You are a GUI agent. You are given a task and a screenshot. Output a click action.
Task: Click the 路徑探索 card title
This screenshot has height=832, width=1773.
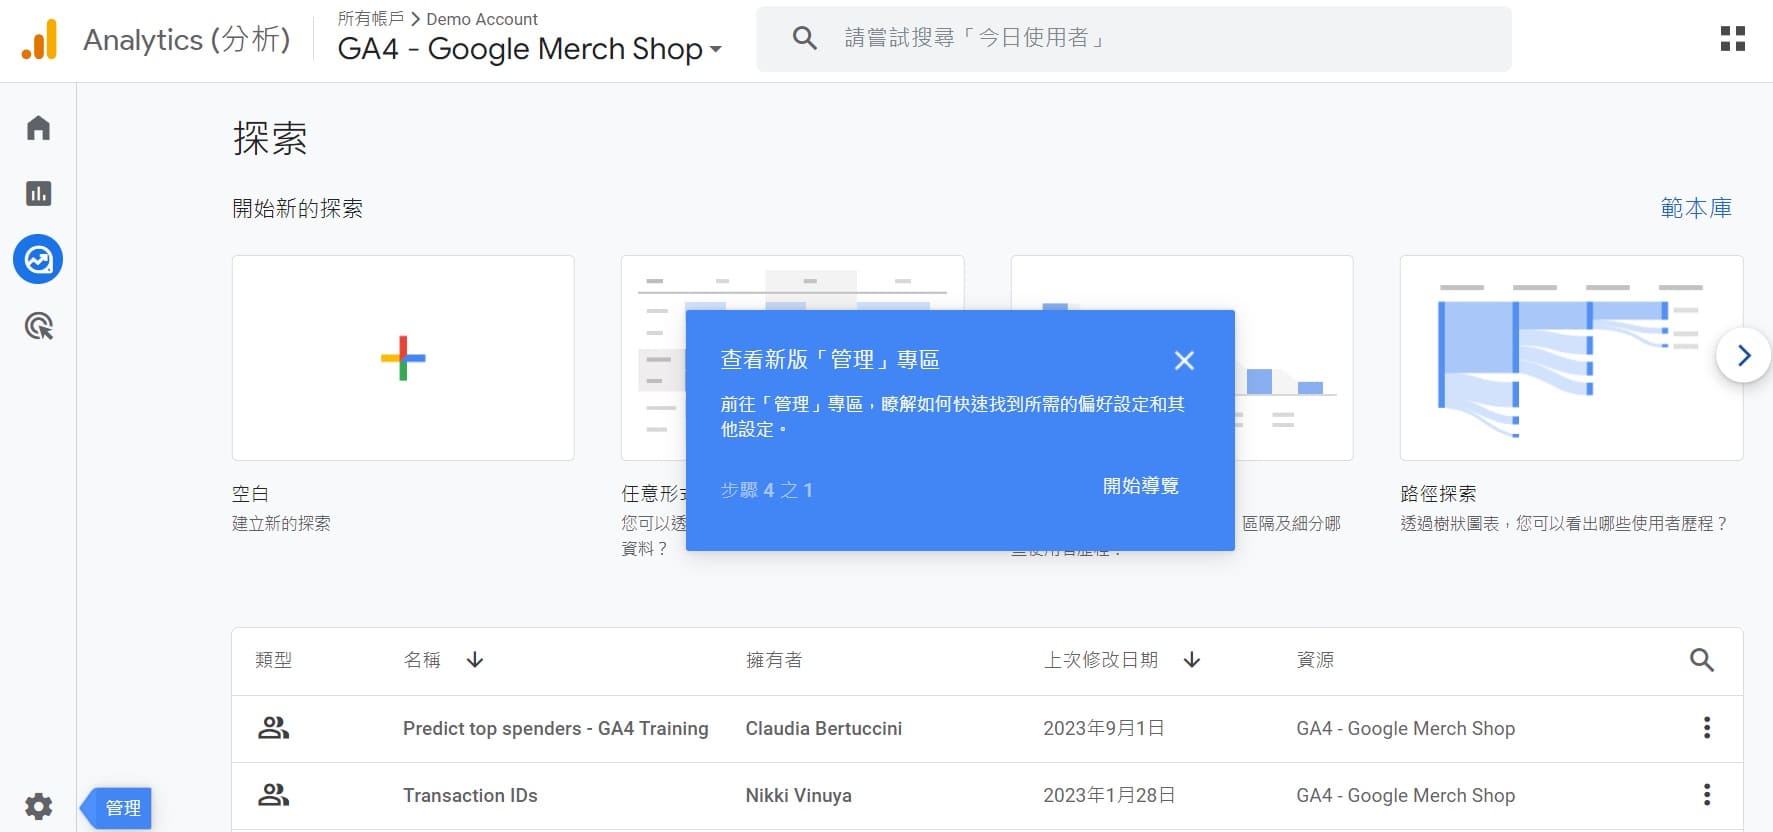coord(1438,494)
